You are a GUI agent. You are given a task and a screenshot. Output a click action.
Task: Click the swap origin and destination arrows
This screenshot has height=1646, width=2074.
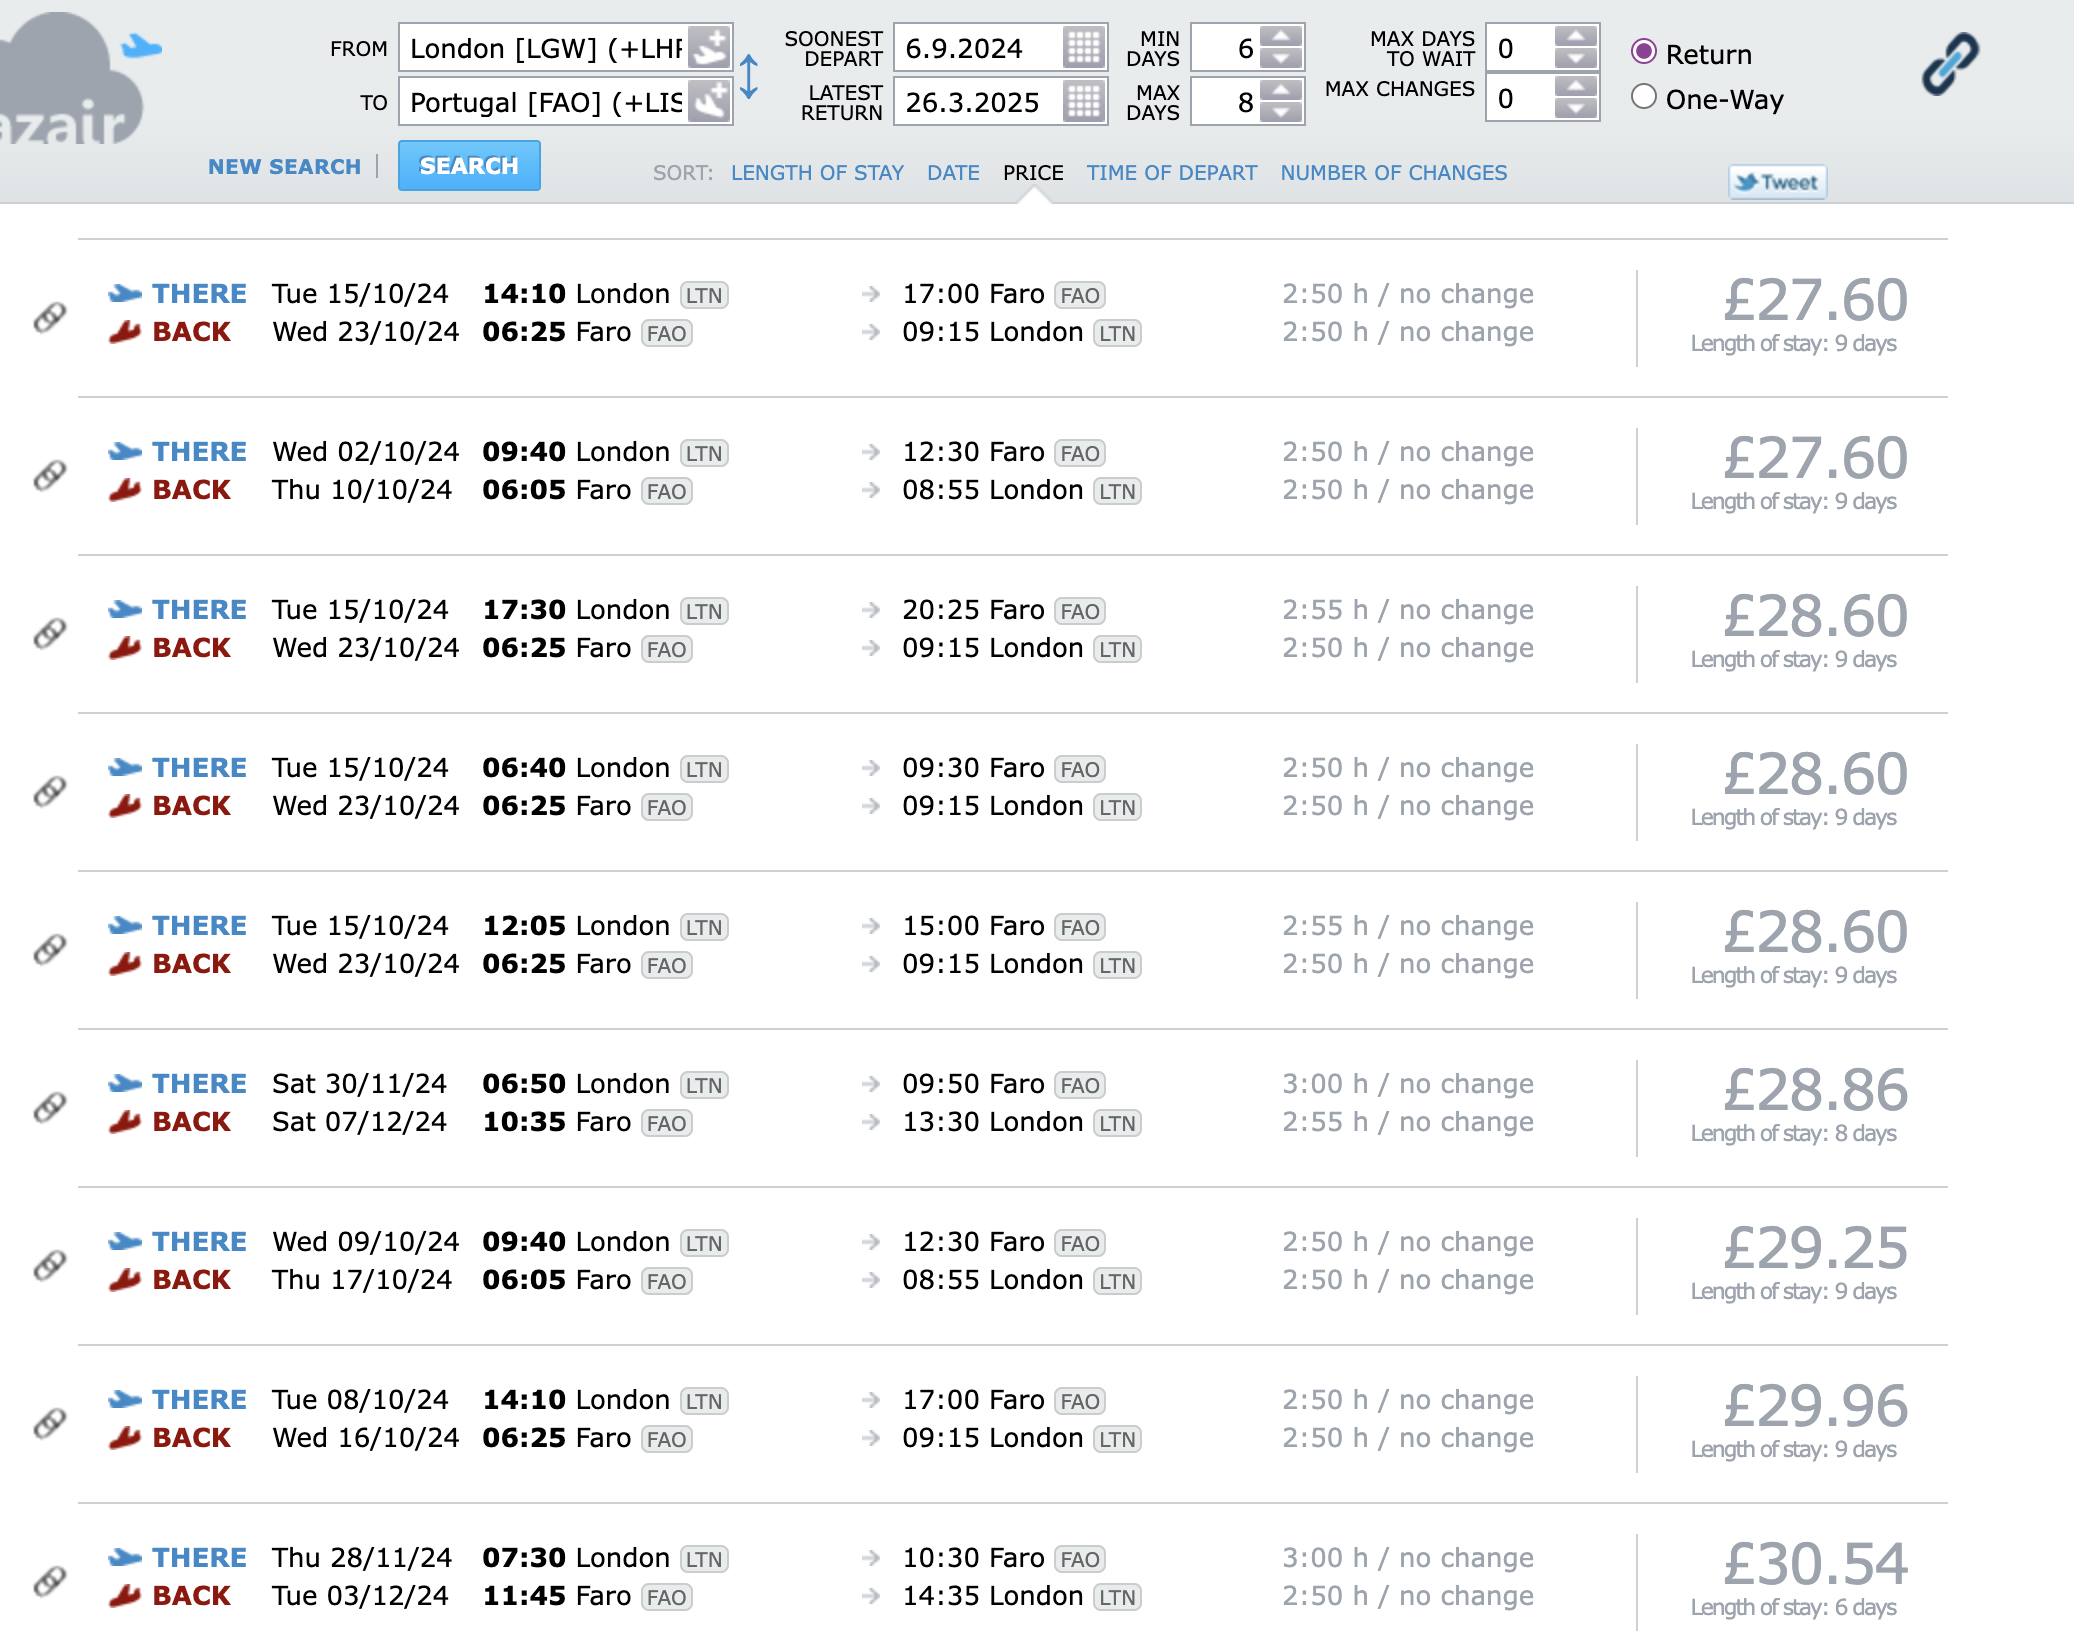[x=749, y=76]
